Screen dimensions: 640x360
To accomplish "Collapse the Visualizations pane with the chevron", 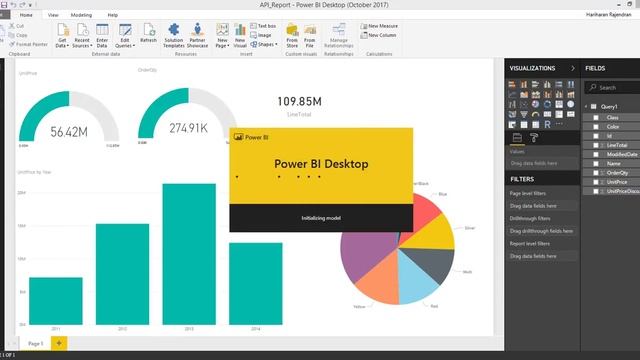I will (x=573, y=68).
